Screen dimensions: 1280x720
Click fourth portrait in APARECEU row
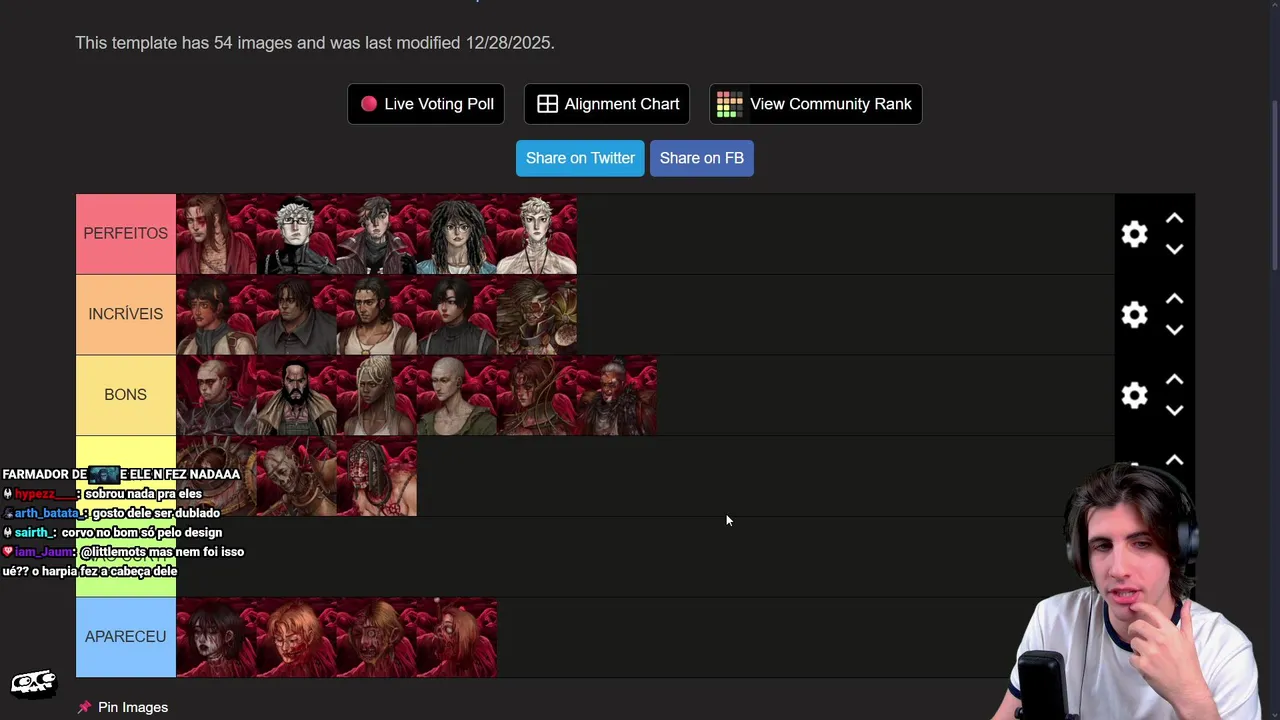pos(456,637)
